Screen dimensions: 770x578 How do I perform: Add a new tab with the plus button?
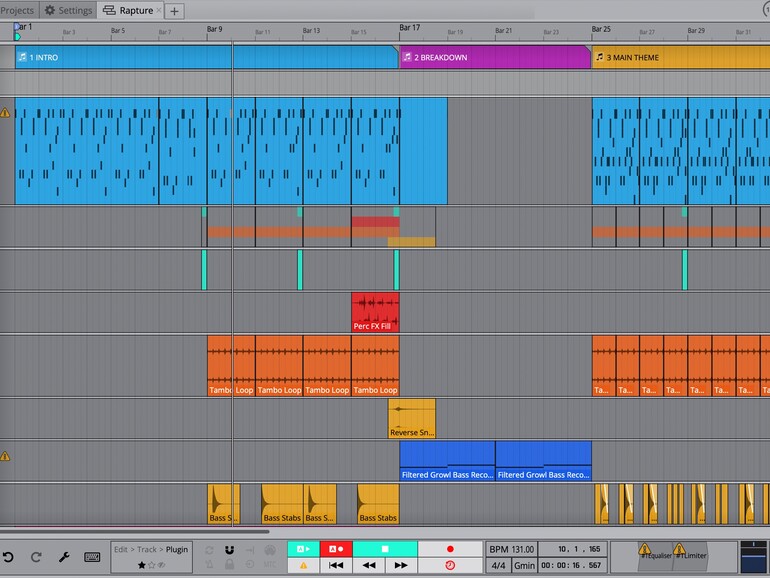pos(174,11)
